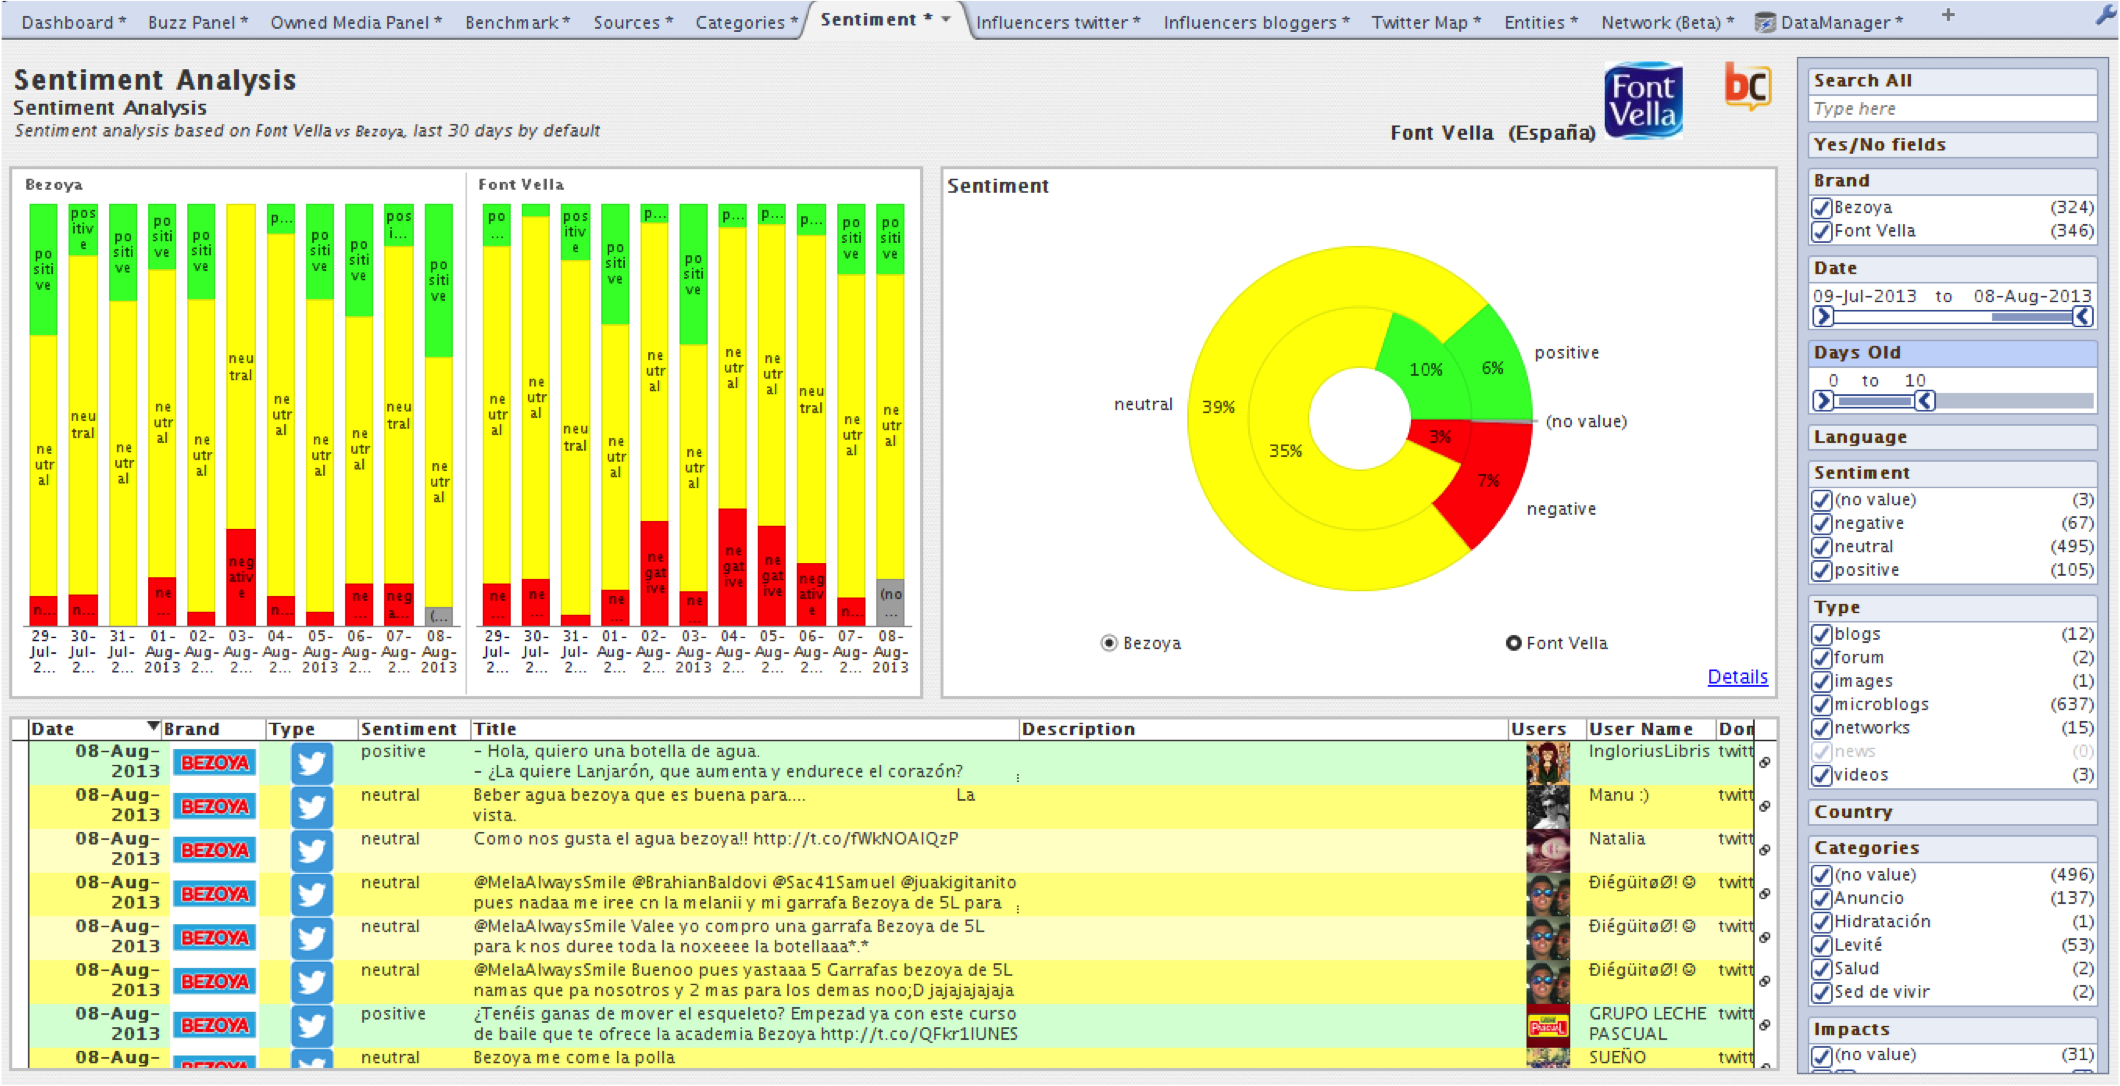Click Twitter bird icon in first table row

(312, 763)
